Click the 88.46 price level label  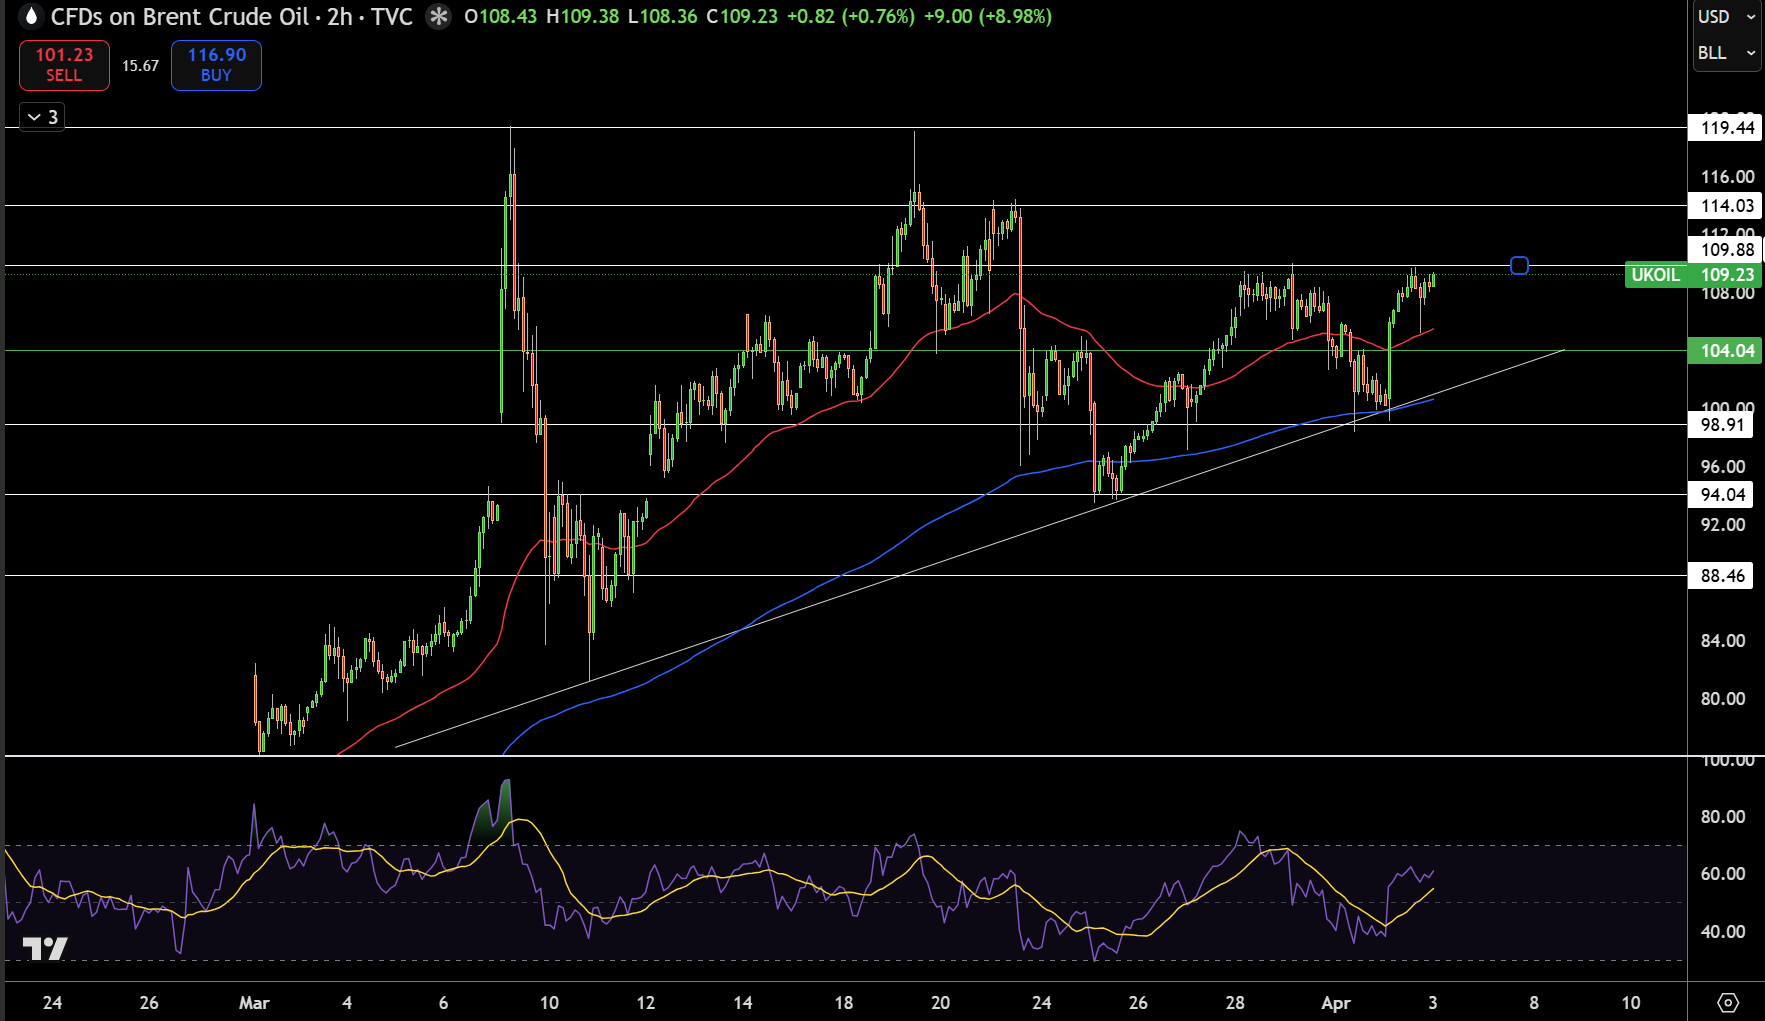pyautogui.click(x=1722, y=575)
